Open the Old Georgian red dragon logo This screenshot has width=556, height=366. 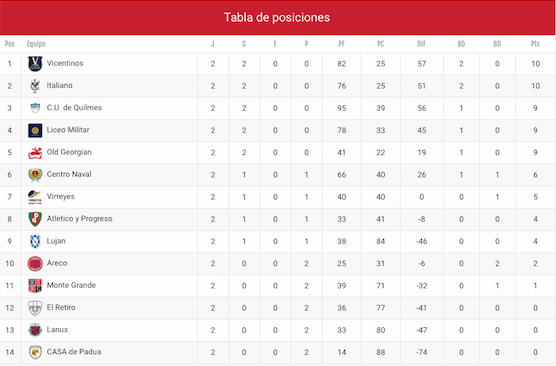[35, 152]
